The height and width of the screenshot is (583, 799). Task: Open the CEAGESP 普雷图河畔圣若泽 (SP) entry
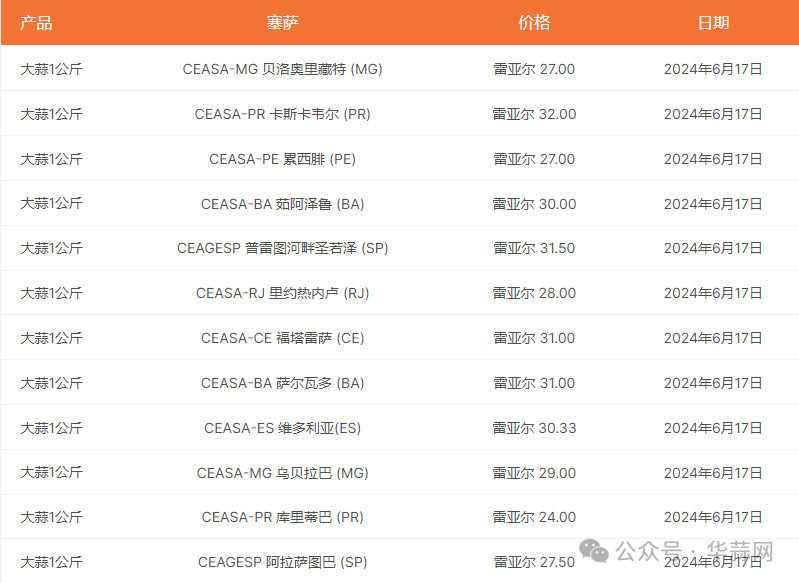coord(282,248)
